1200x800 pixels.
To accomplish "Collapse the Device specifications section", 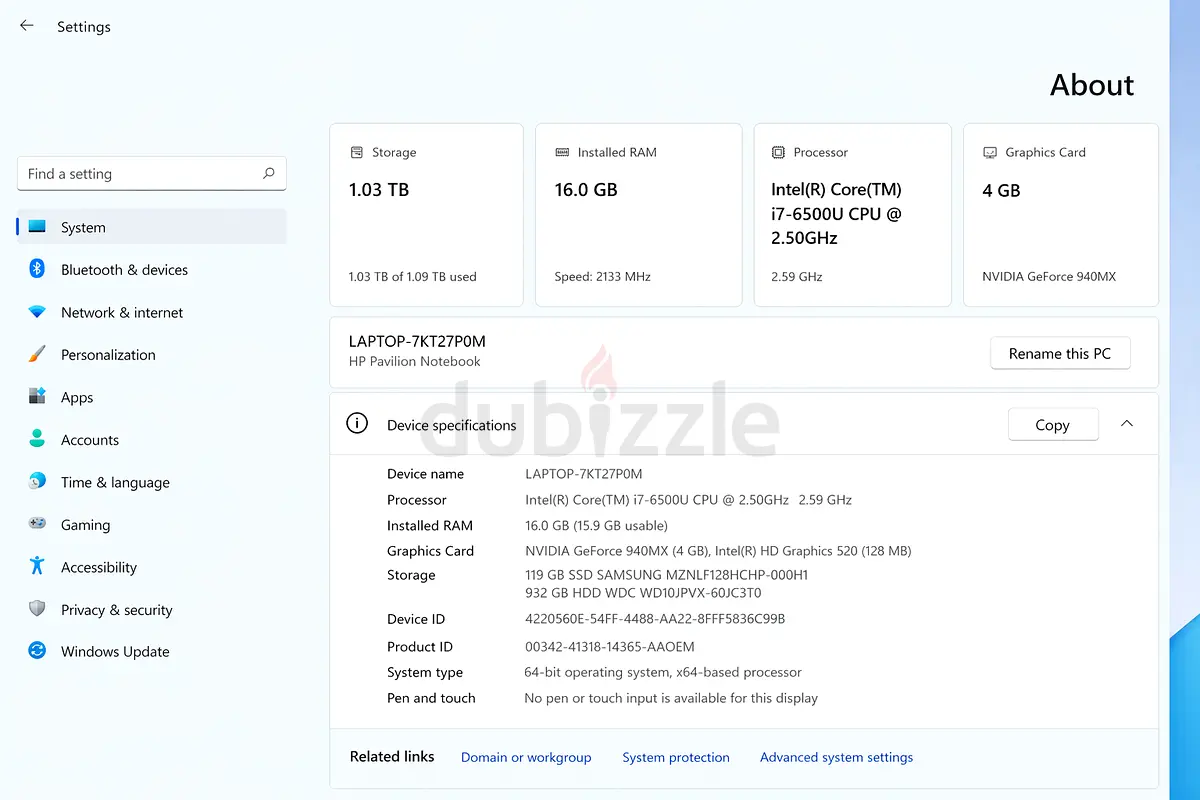I will (1127, 424).
